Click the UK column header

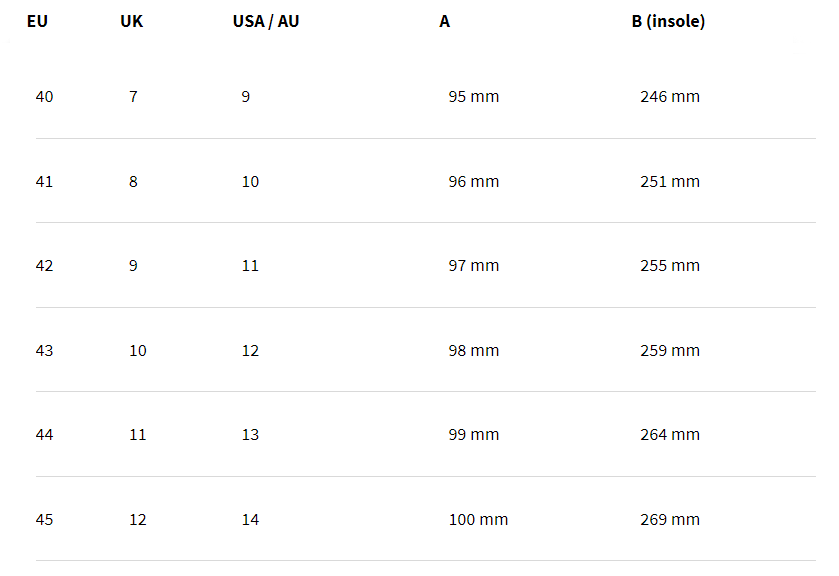pos(132,21)
